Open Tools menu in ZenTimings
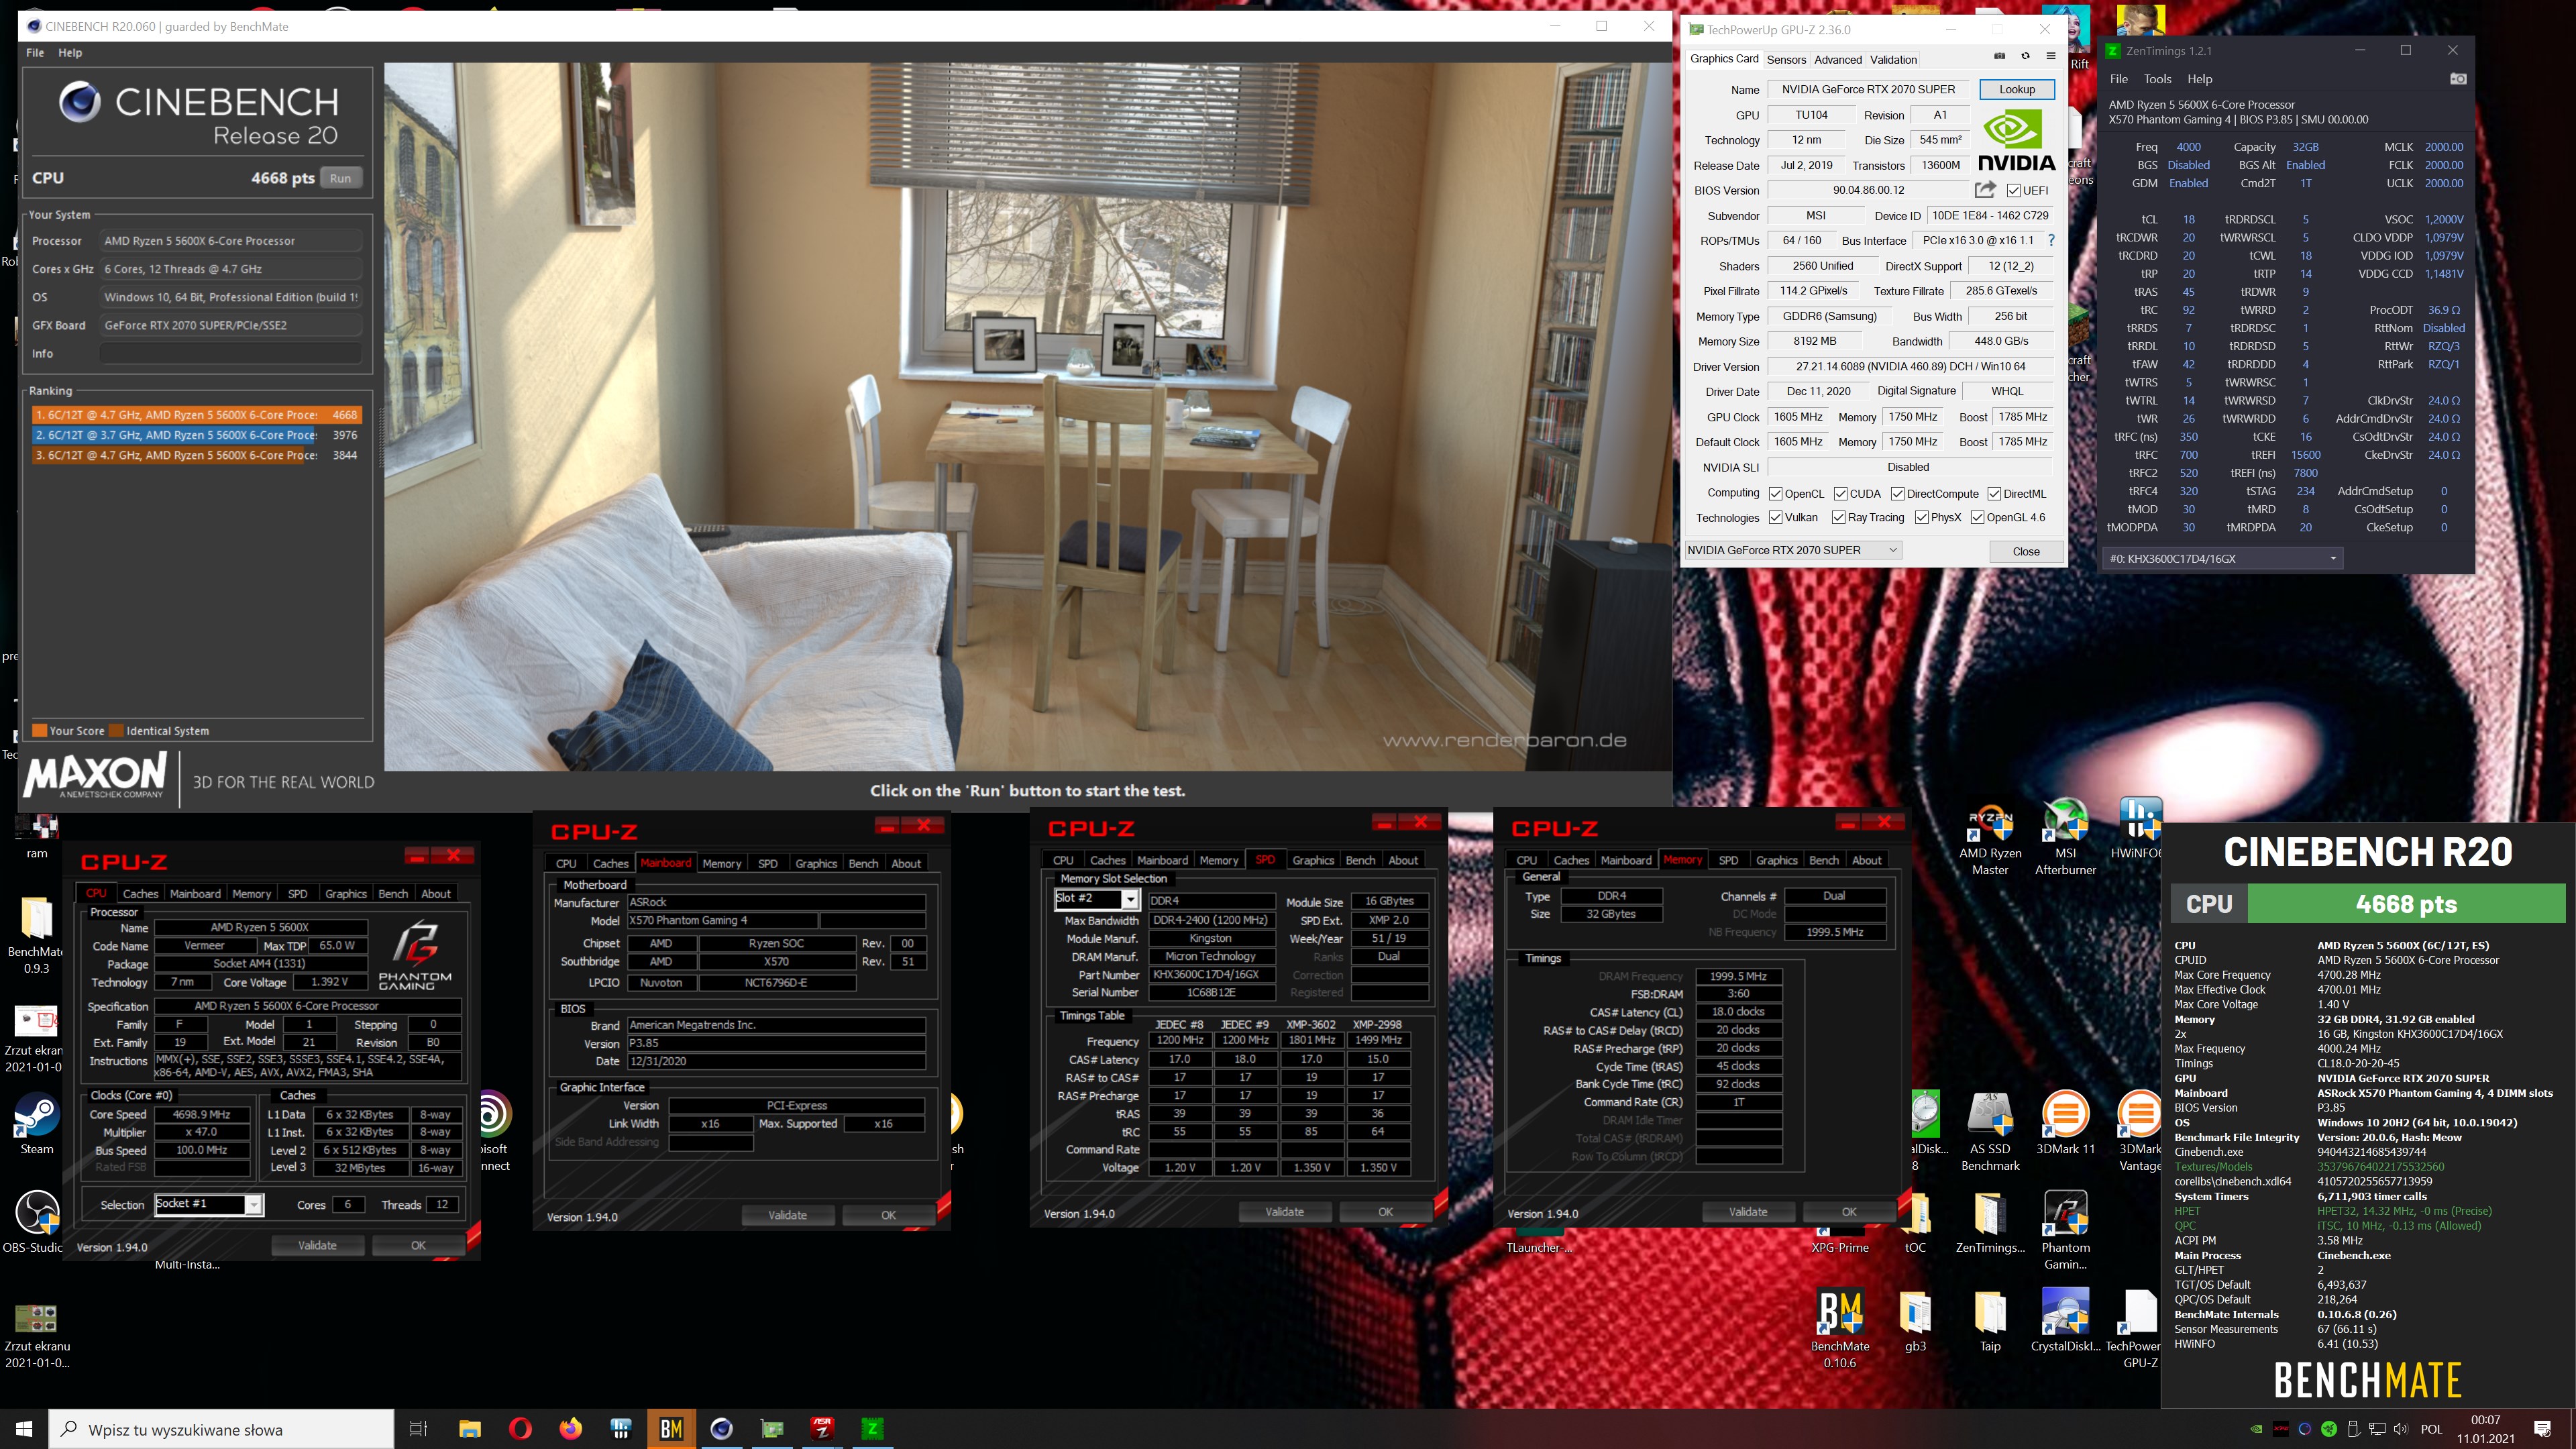This screenshot has height=1449, width=2576. [2157, 79]
